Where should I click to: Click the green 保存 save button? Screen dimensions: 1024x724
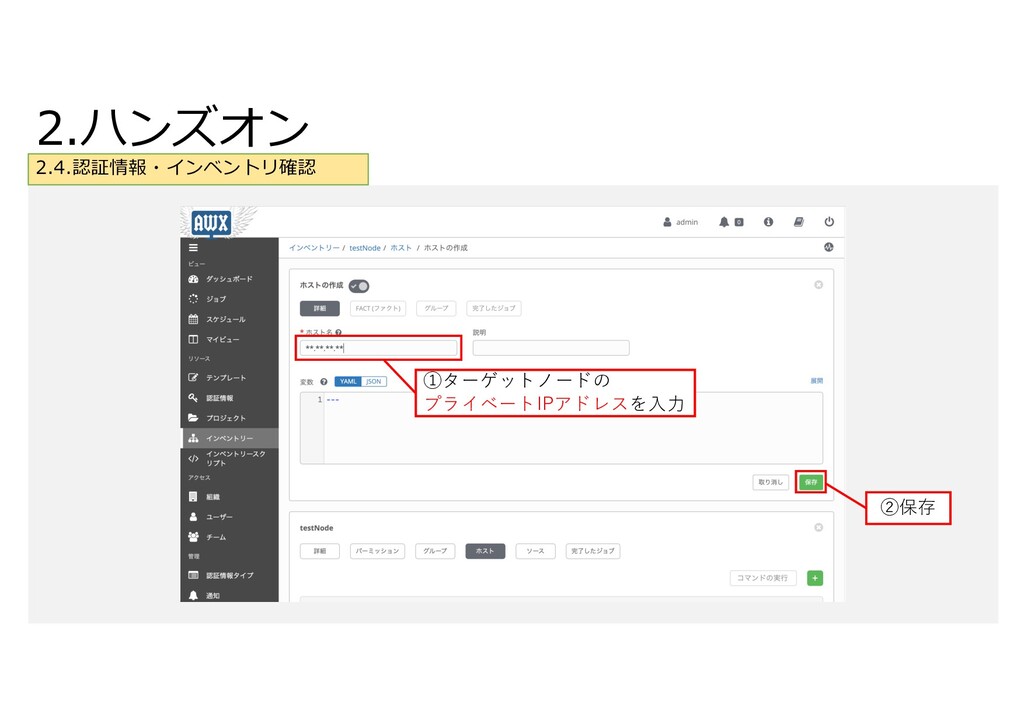click(x=810, y=482)
